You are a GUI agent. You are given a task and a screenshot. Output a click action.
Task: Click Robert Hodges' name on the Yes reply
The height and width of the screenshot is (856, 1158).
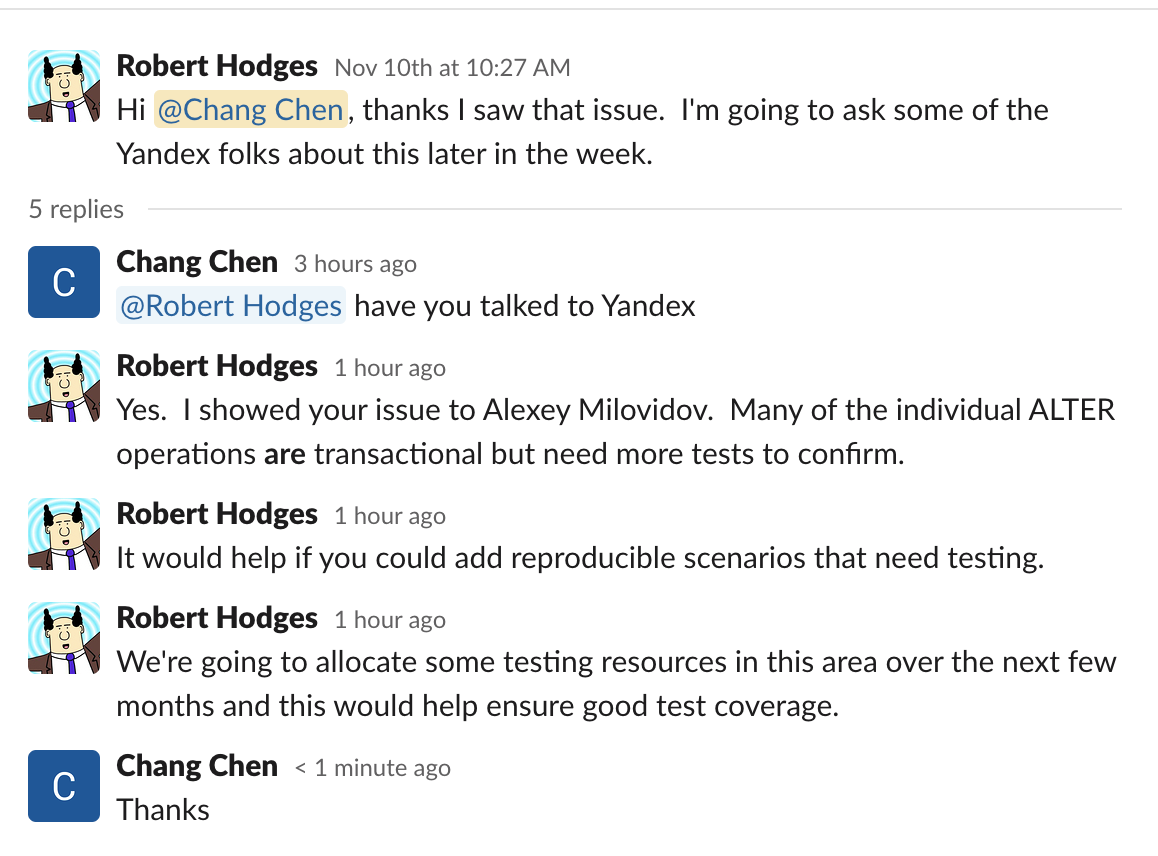coord(216,366)
